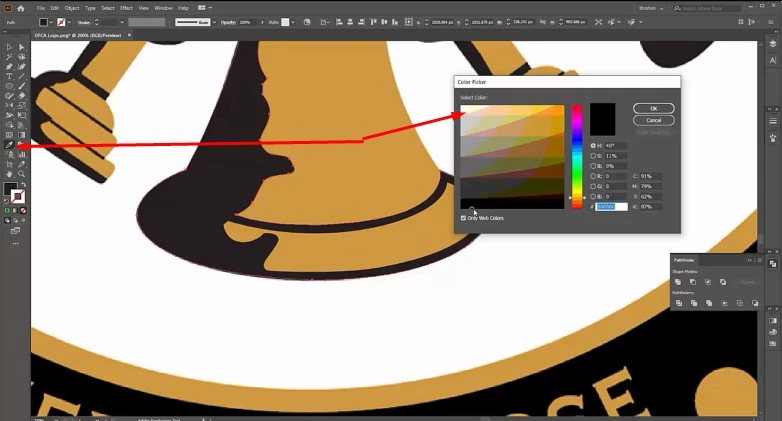Click Minus Back in Pathfinders row
The width and height of the screenshot is (782, 421).
(755, 303)
